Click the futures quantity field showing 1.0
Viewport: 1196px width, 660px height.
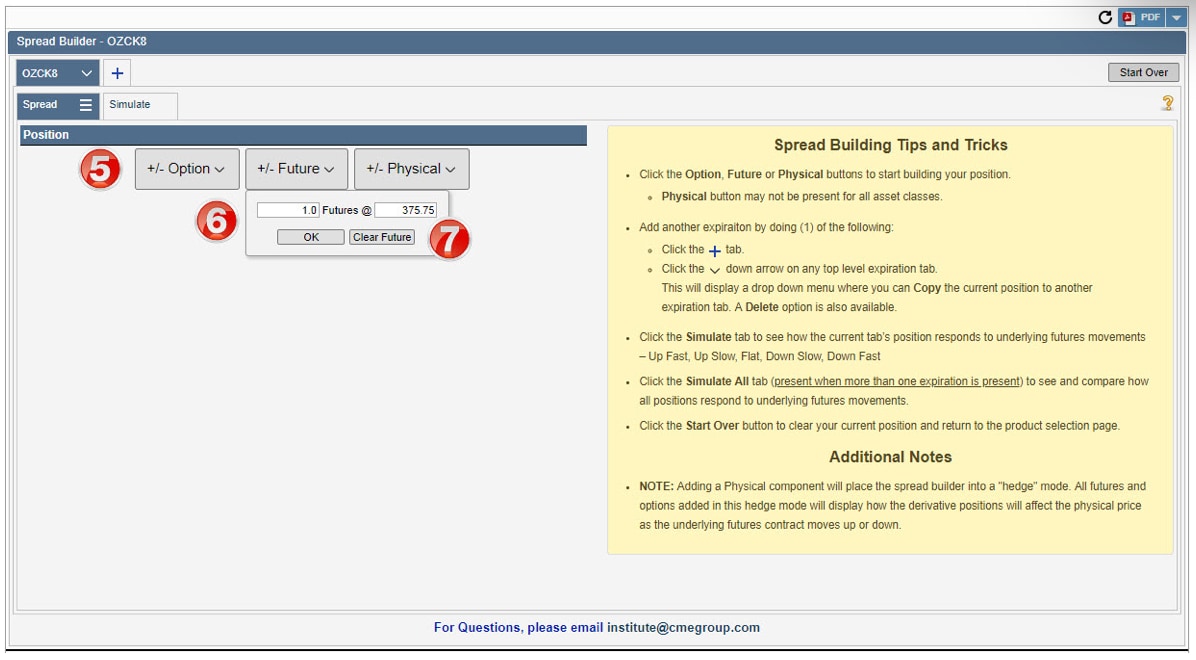tap(288, 210)
